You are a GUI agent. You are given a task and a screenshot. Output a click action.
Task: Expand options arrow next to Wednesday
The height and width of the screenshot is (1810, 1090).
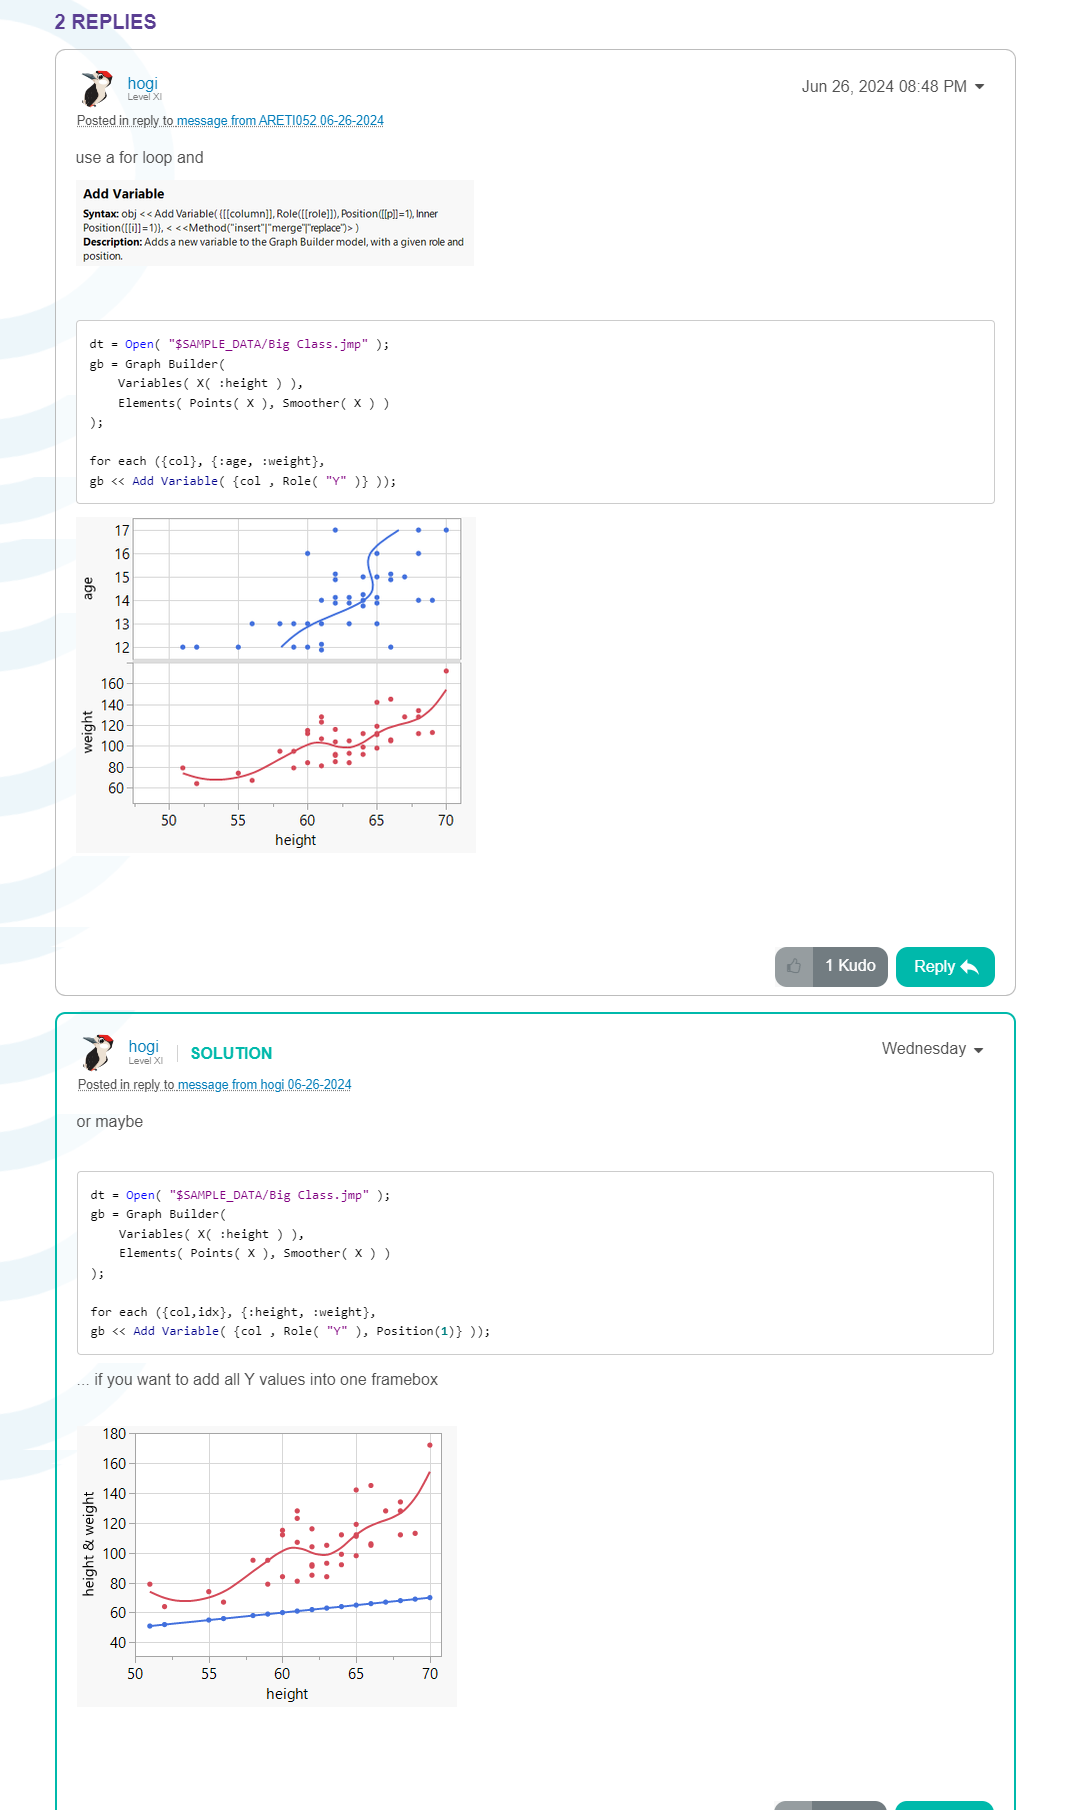click(x=978, y=1050)
